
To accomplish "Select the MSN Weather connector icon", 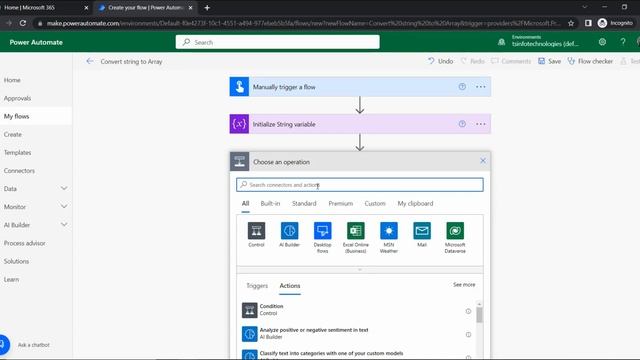I will point(389,231).
